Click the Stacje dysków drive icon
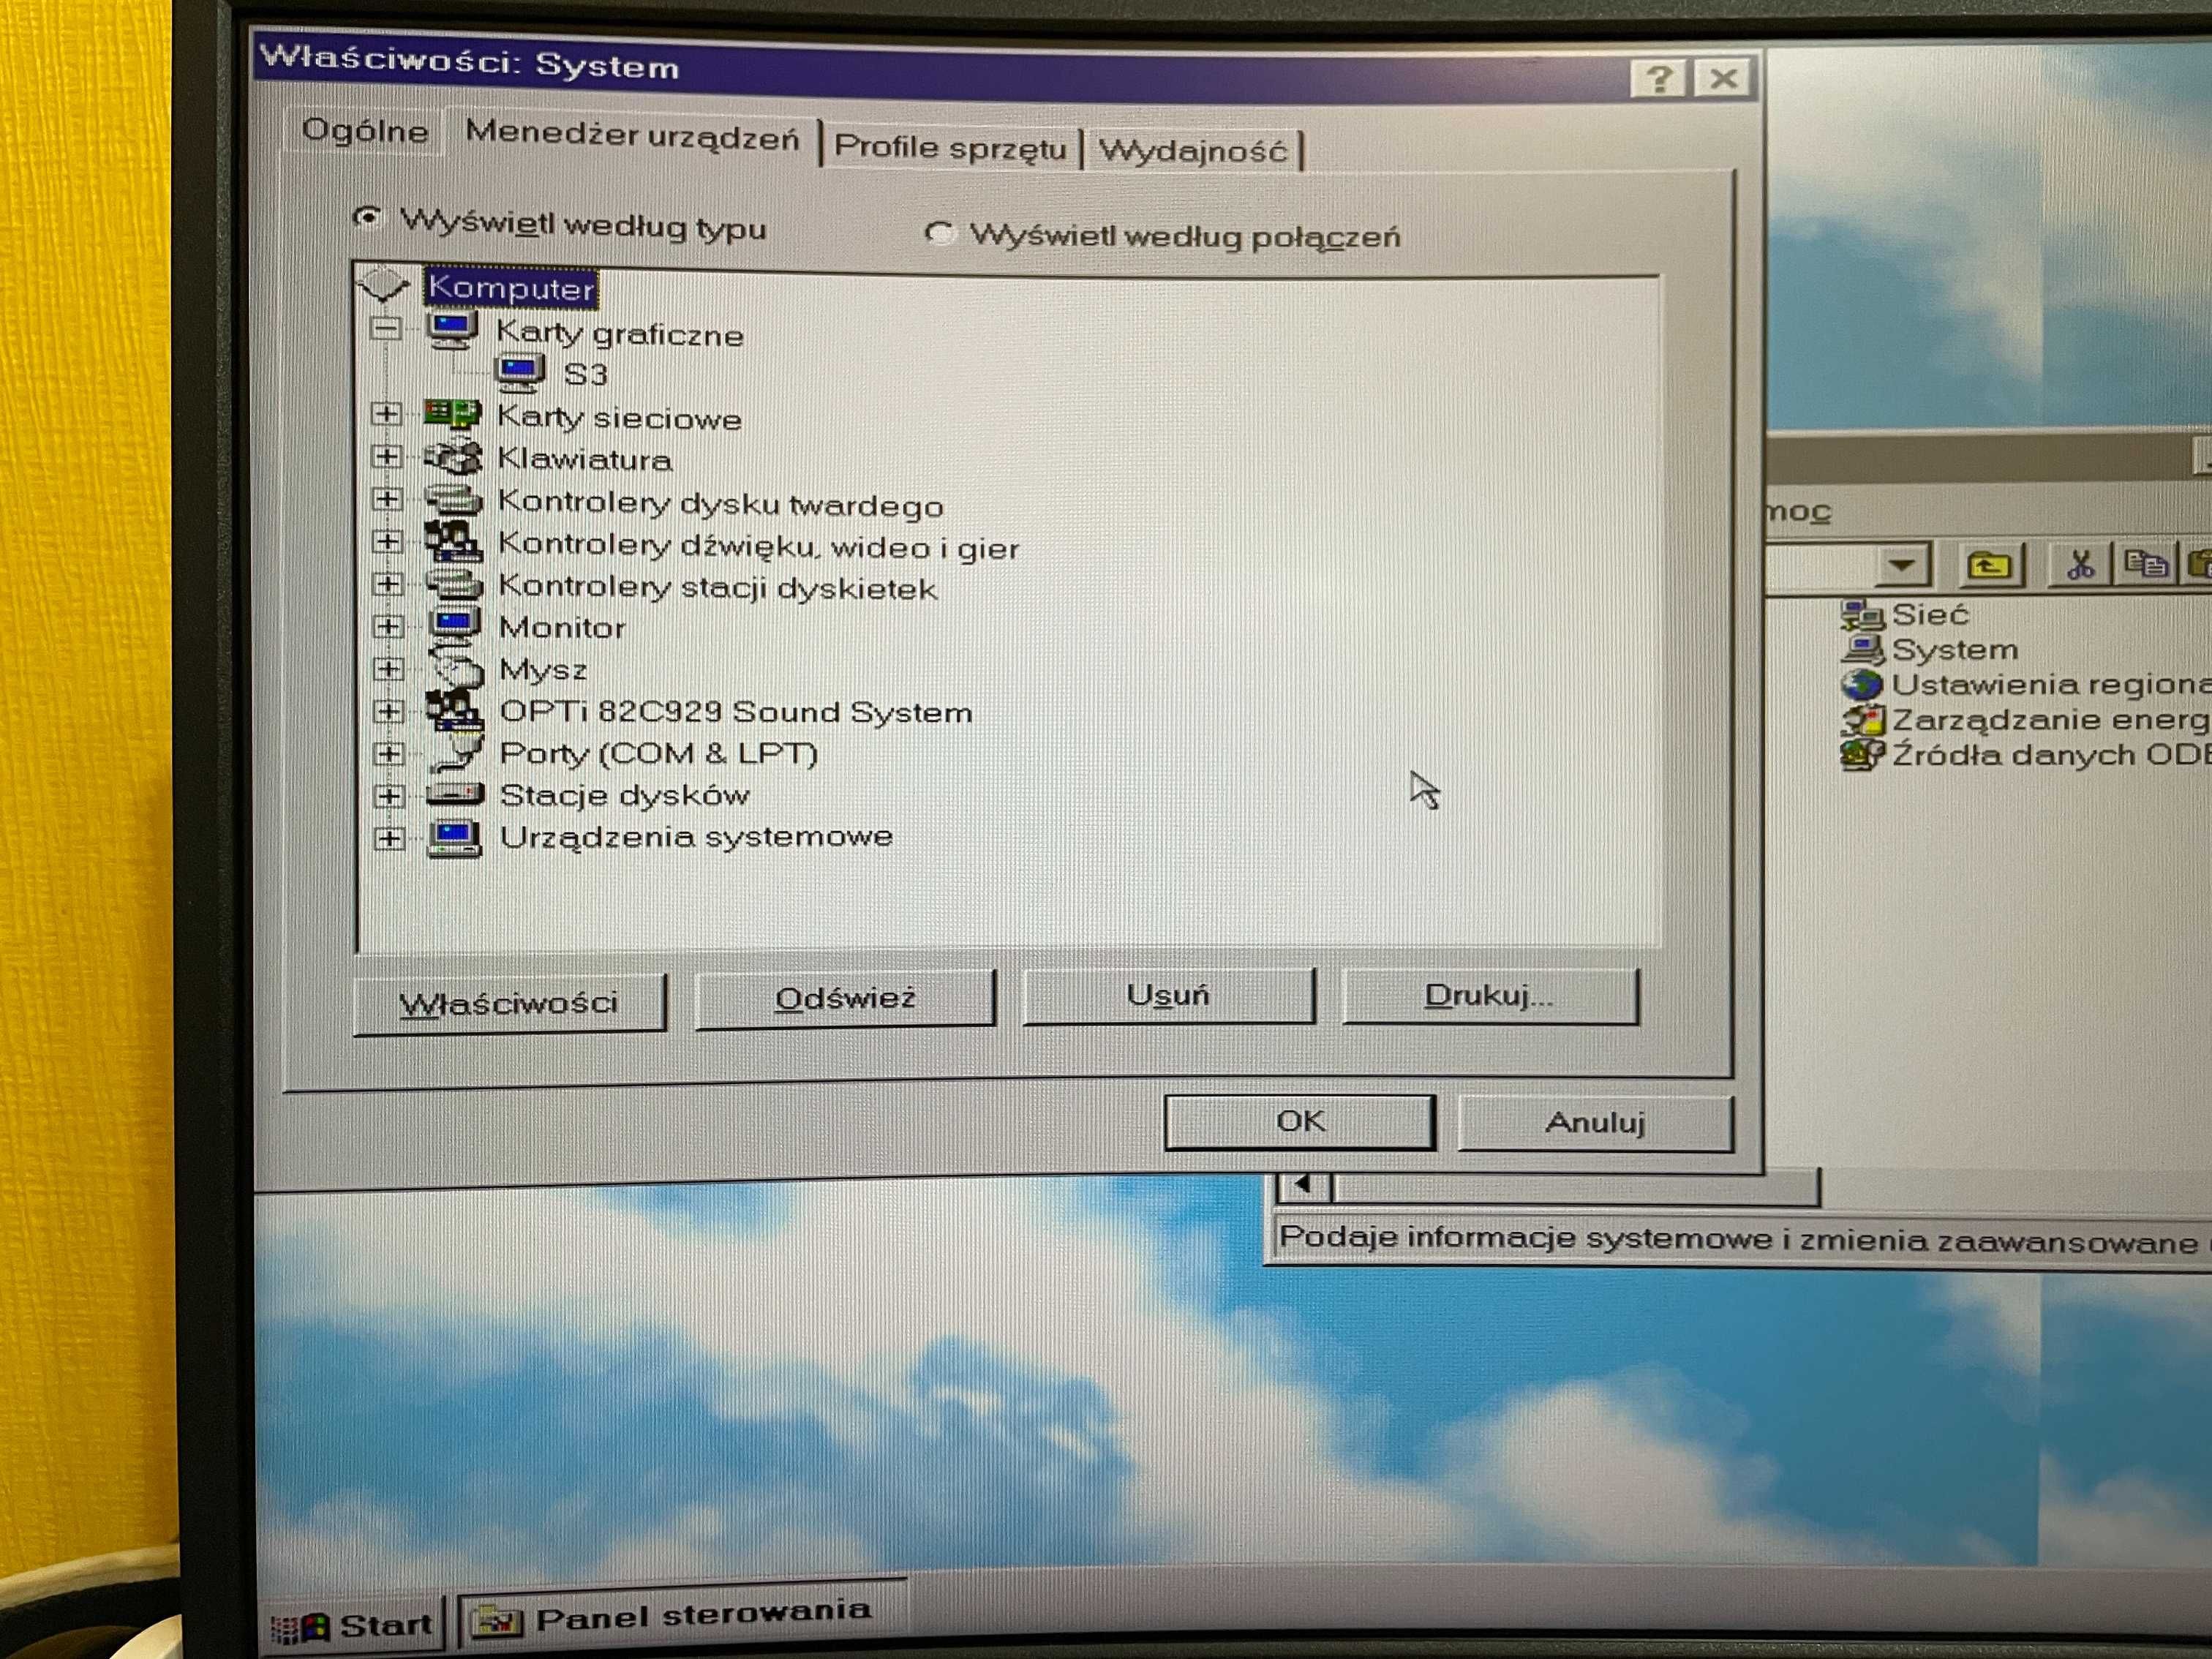This screenshot has height=1659, width=2212. click(x=456, y=794)
